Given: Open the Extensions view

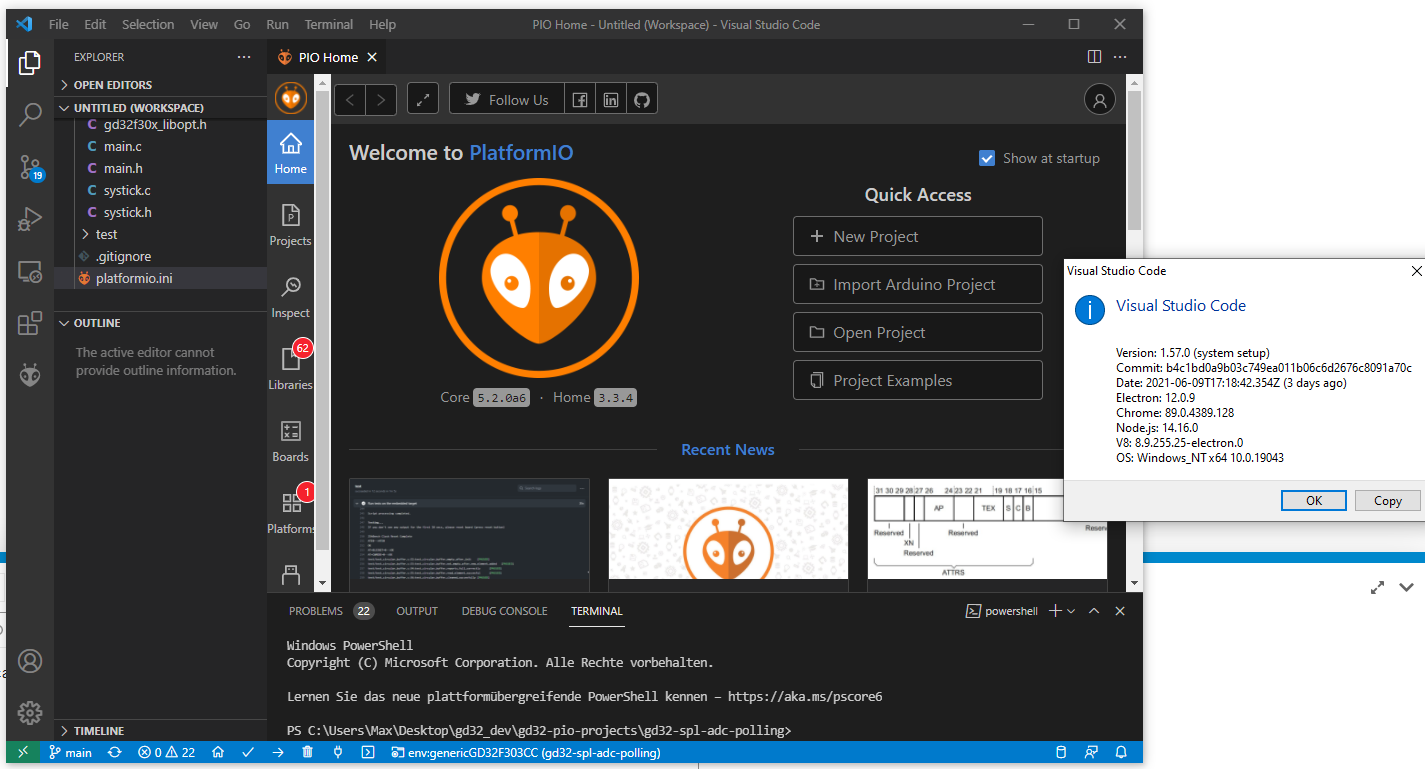Looking at the screenshot, I should [30, 324].
